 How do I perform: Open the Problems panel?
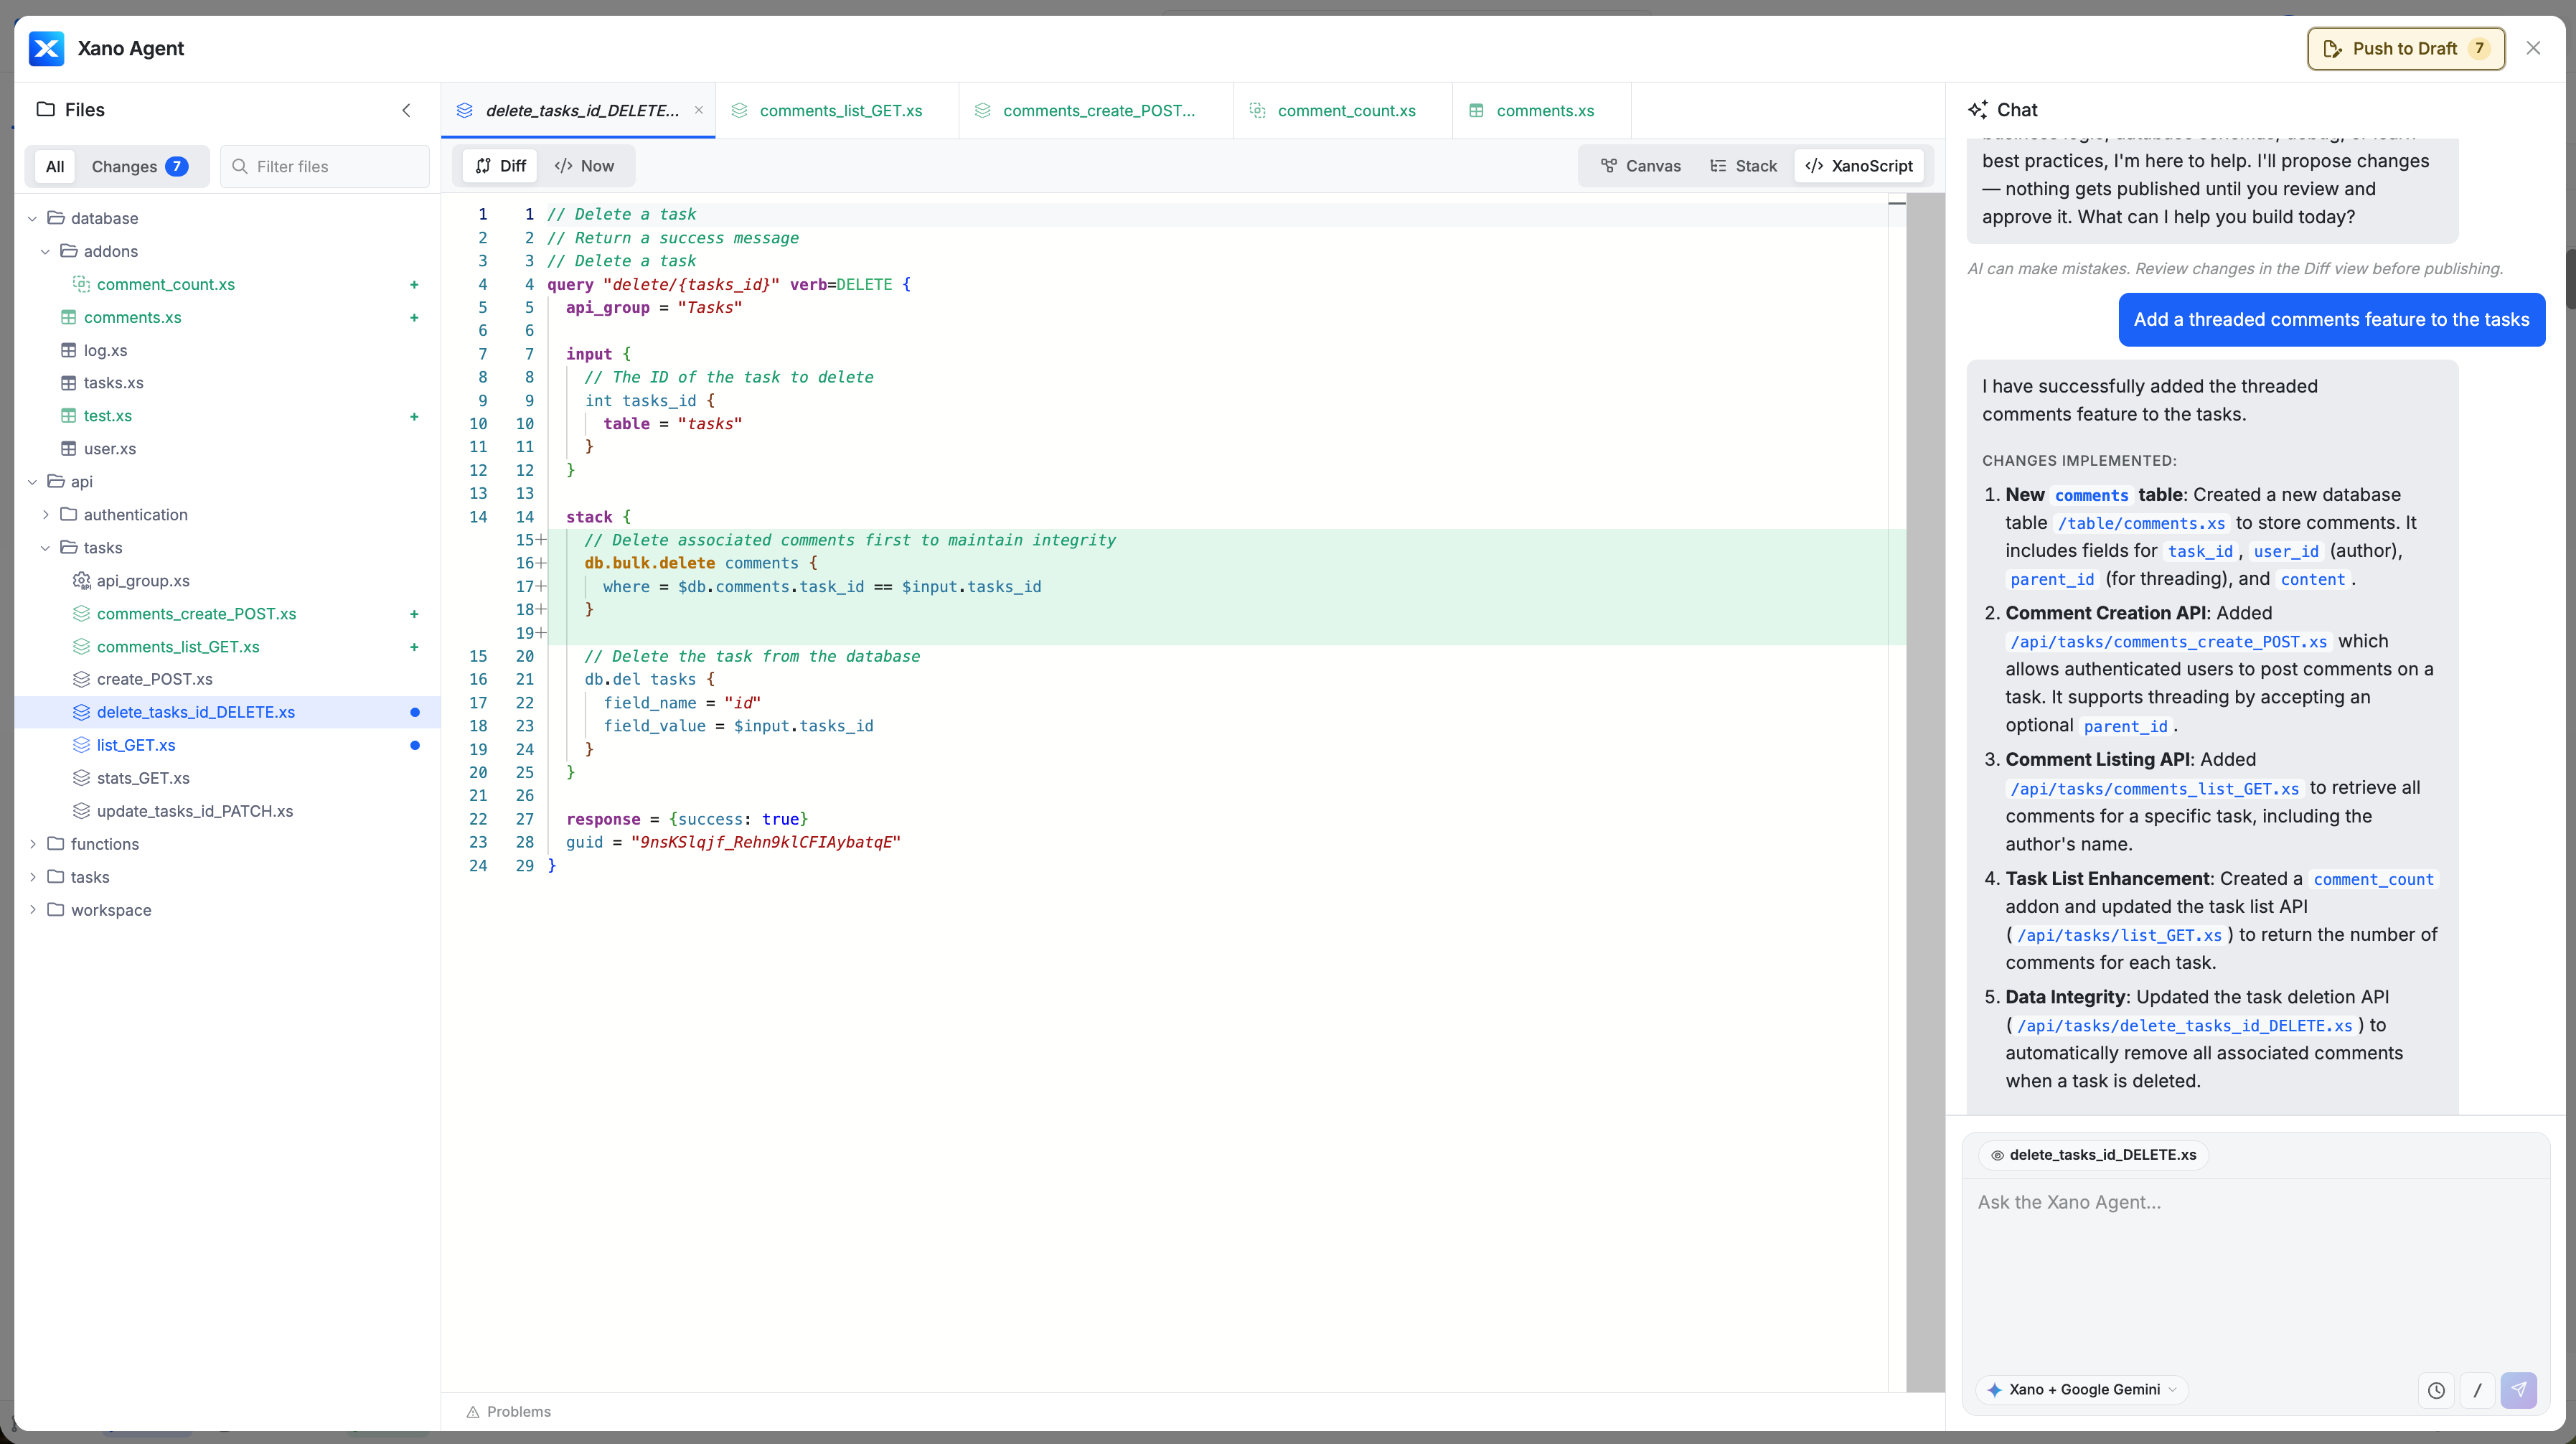point(508,1412)
